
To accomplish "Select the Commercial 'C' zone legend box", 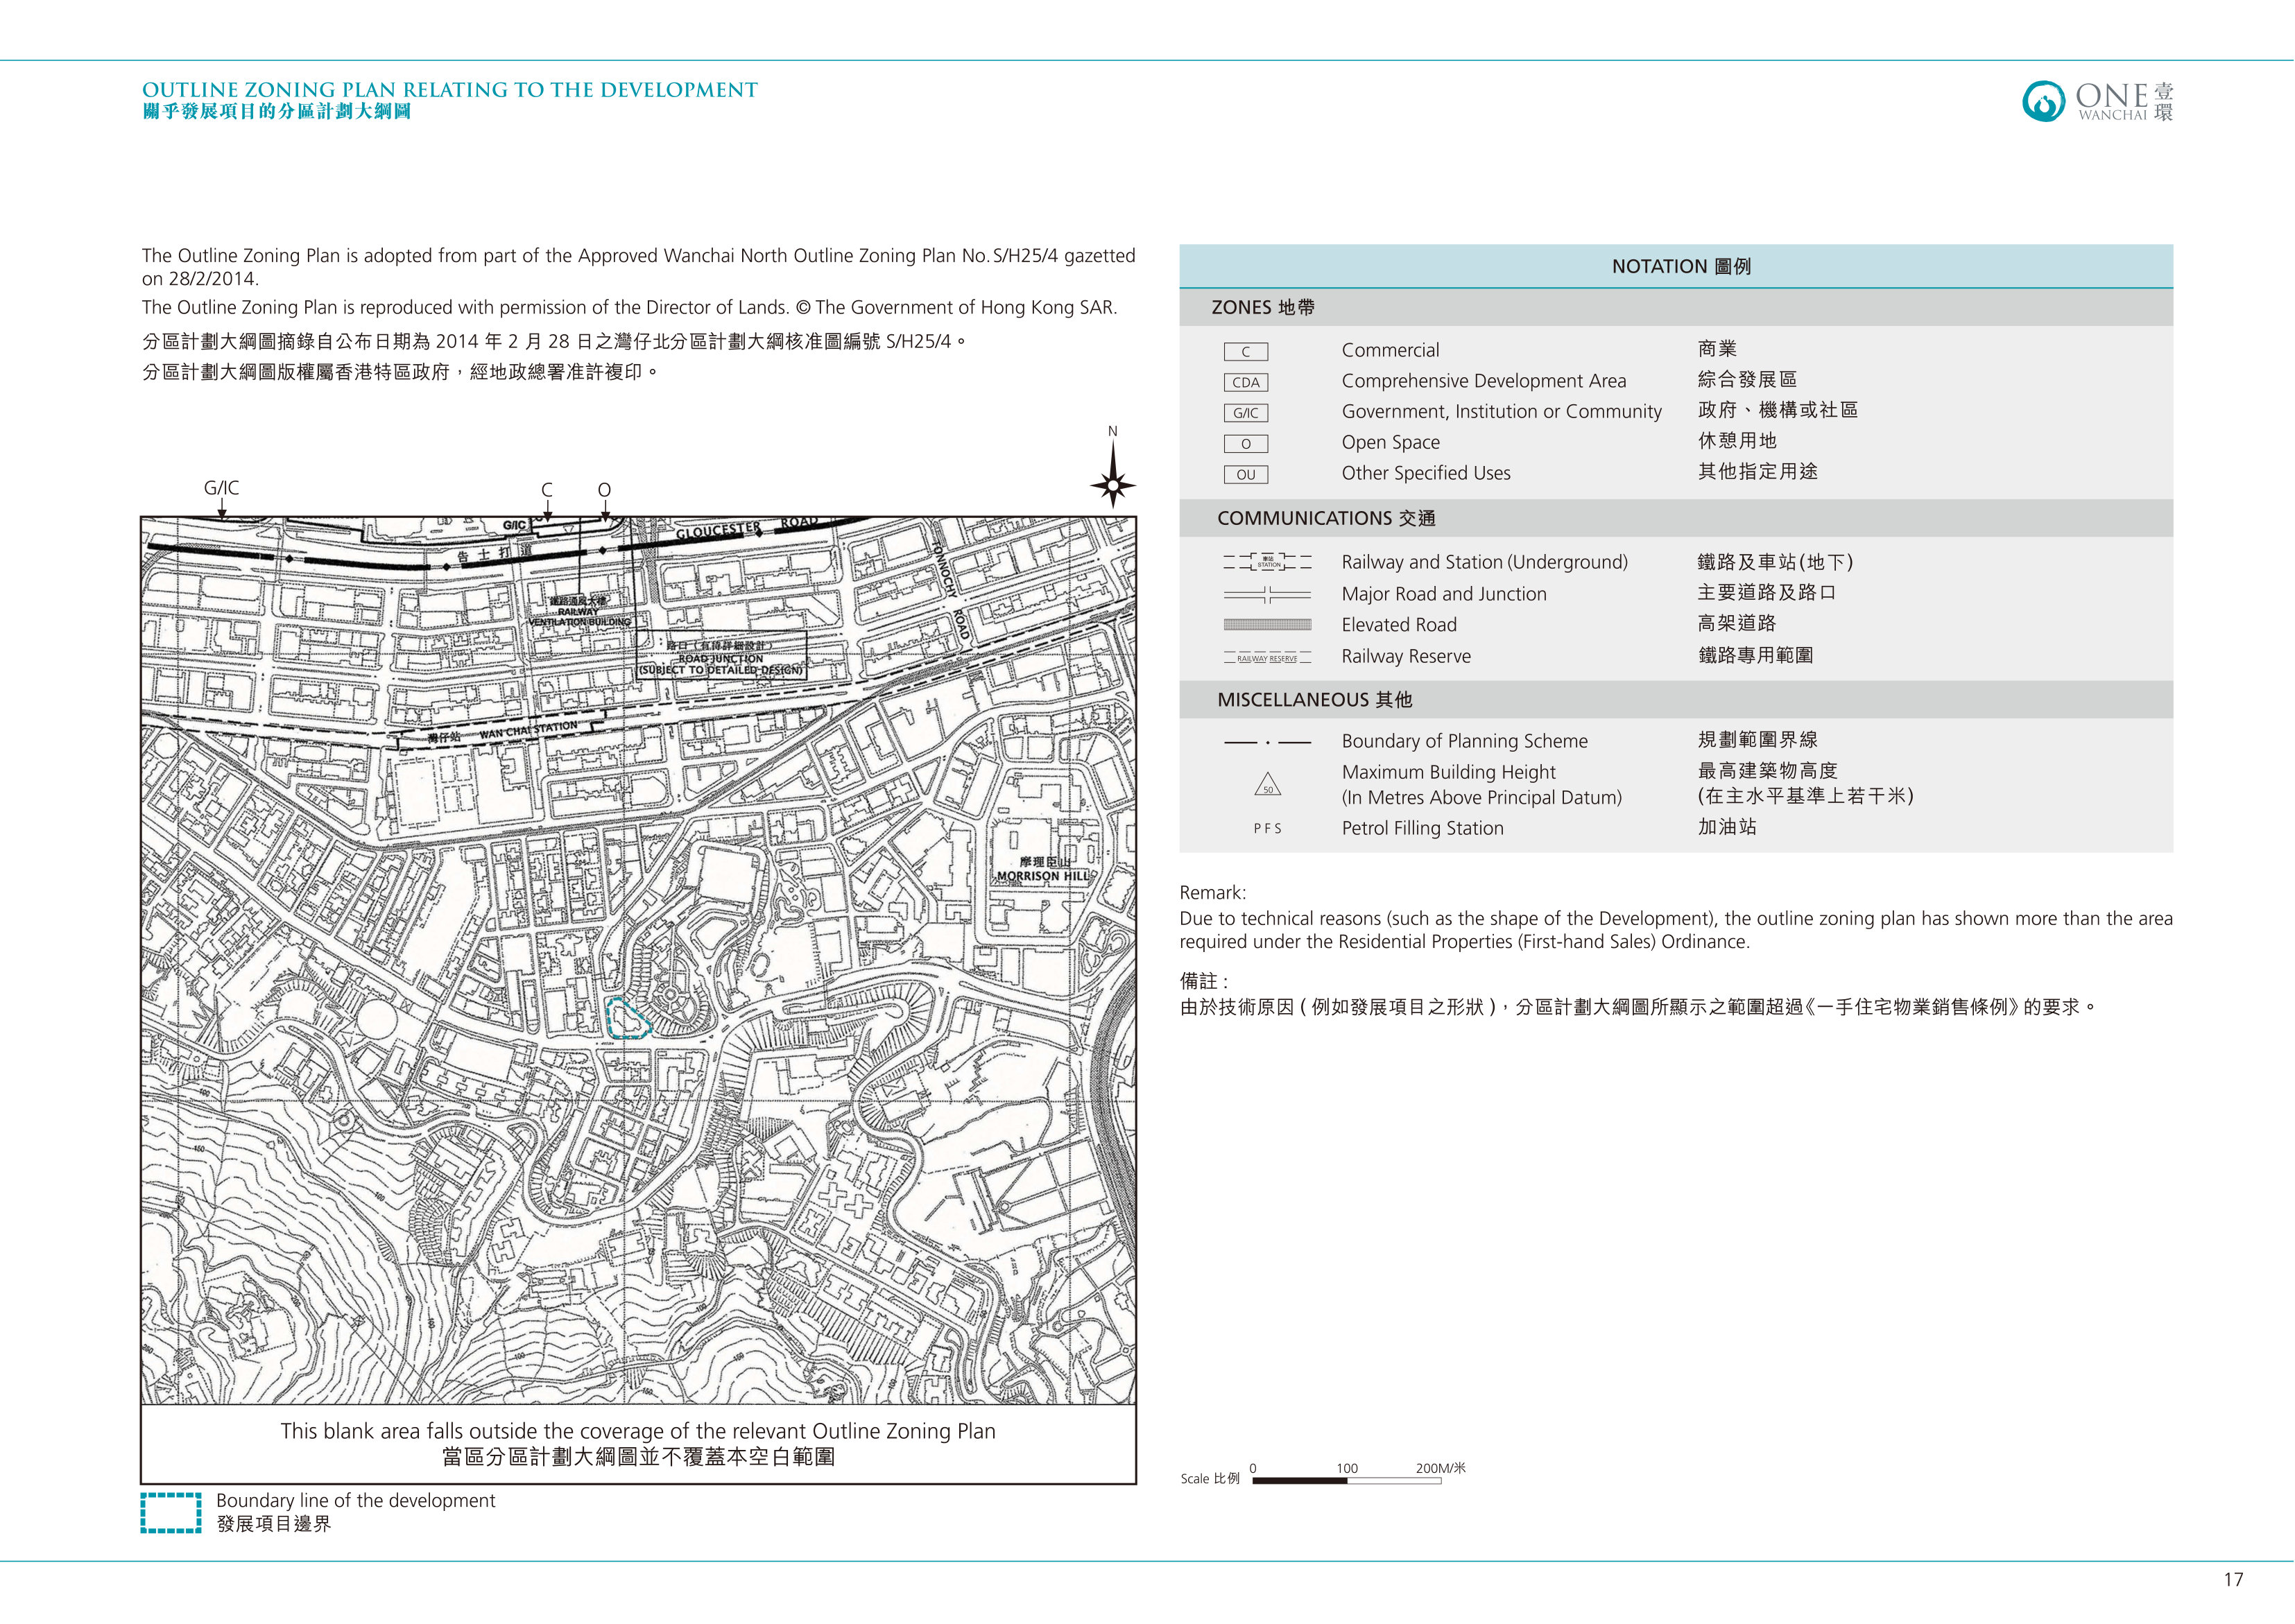I will (x=1245, y=352).
